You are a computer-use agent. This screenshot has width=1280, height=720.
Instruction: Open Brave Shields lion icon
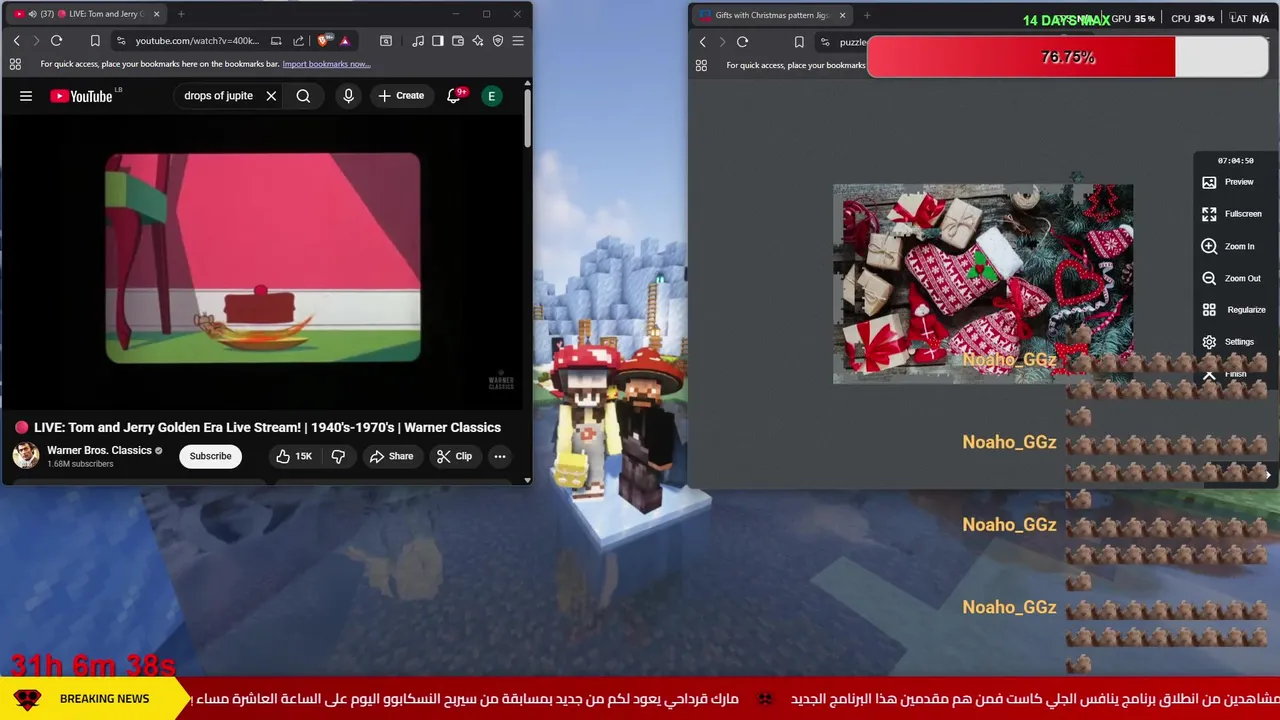click(323, 41)
